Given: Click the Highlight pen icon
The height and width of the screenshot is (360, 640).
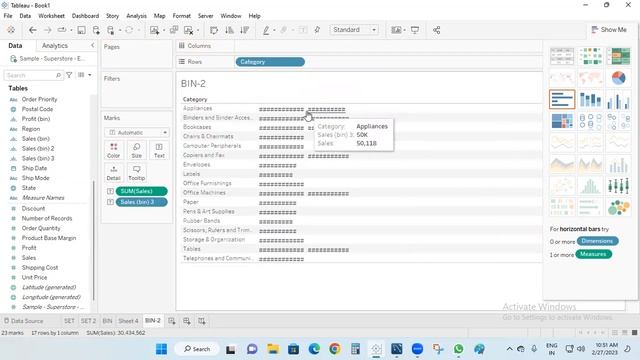Looking at the screenshot, I should (266, 30).
